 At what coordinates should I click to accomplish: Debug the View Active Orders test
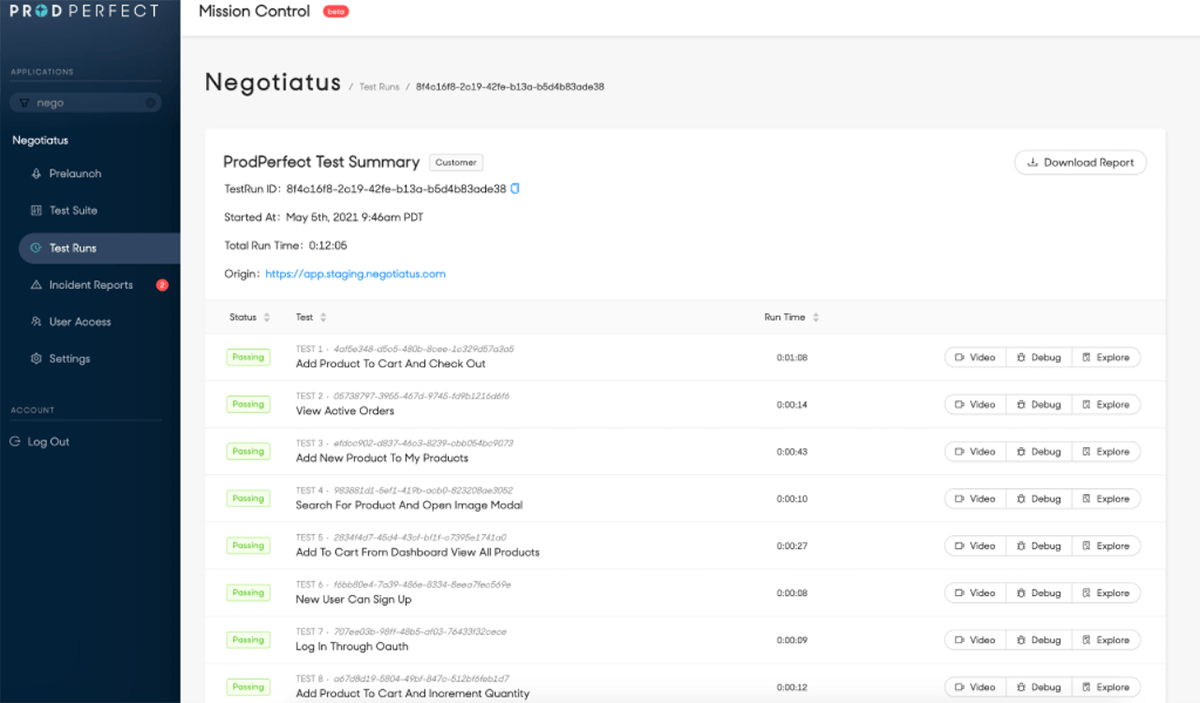[1038, 405]
